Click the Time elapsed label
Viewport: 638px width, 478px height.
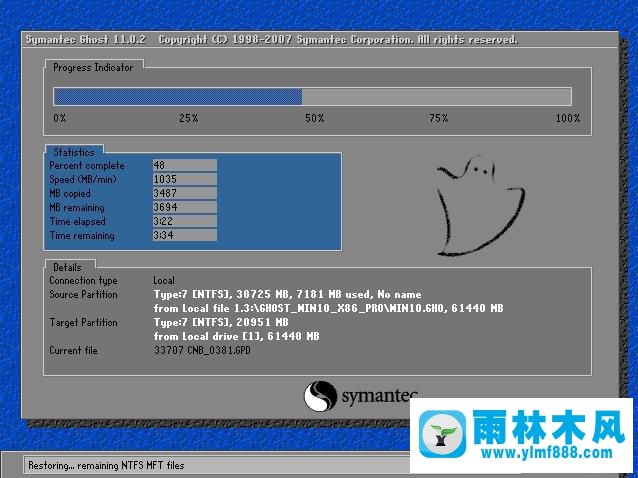pyautogui.click(x=77, y=222)
